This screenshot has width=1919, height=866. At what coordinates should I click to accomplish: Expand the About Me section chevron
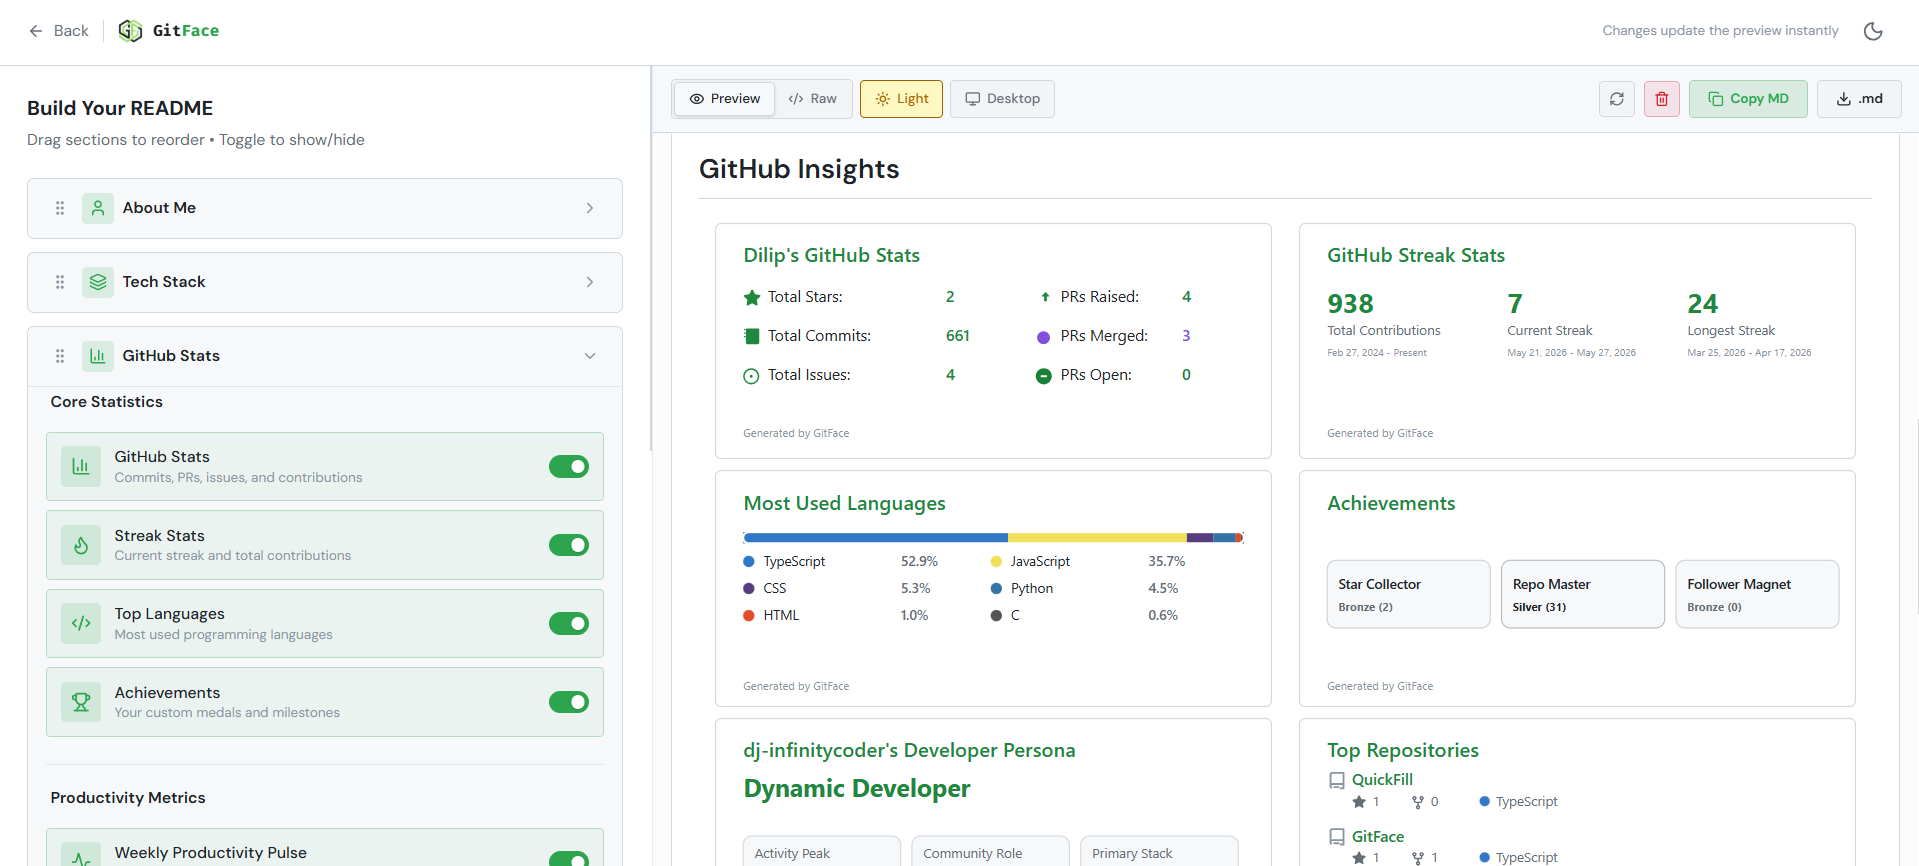(x=590, y=208)
